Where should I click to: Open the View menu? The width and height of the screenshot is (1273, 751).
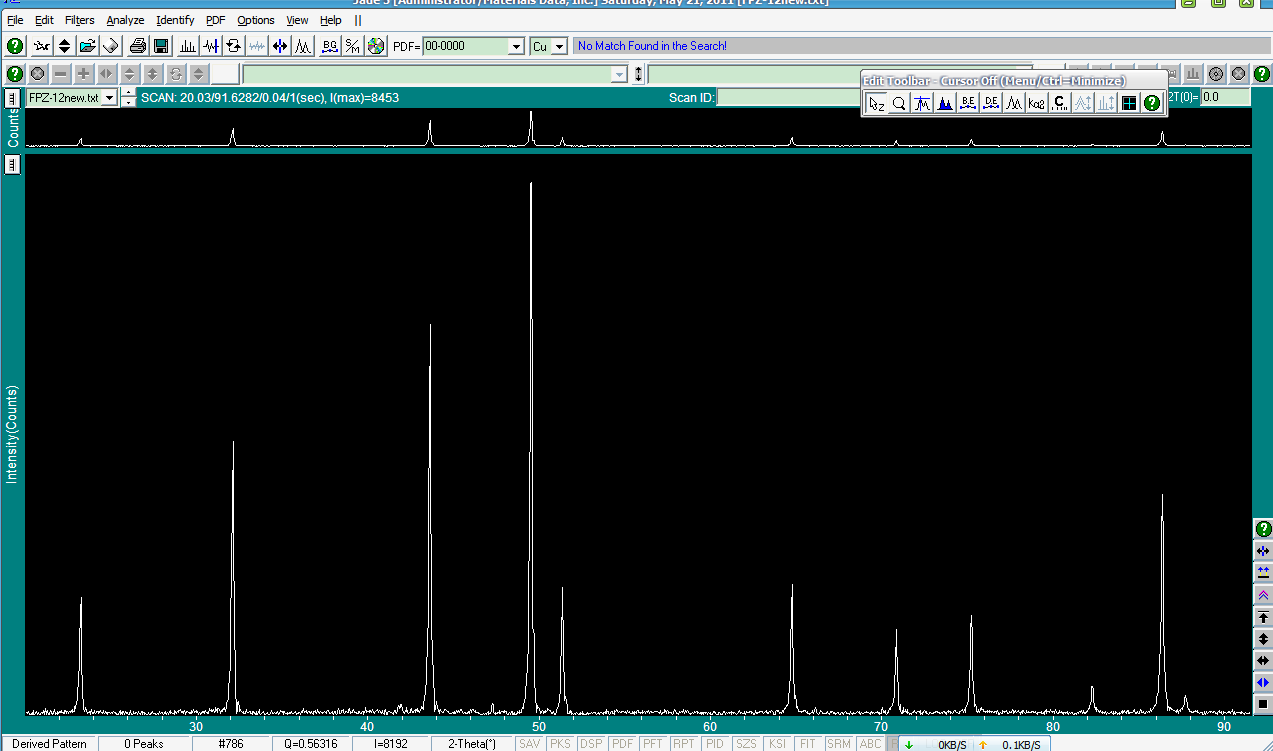tap(297, 20)
